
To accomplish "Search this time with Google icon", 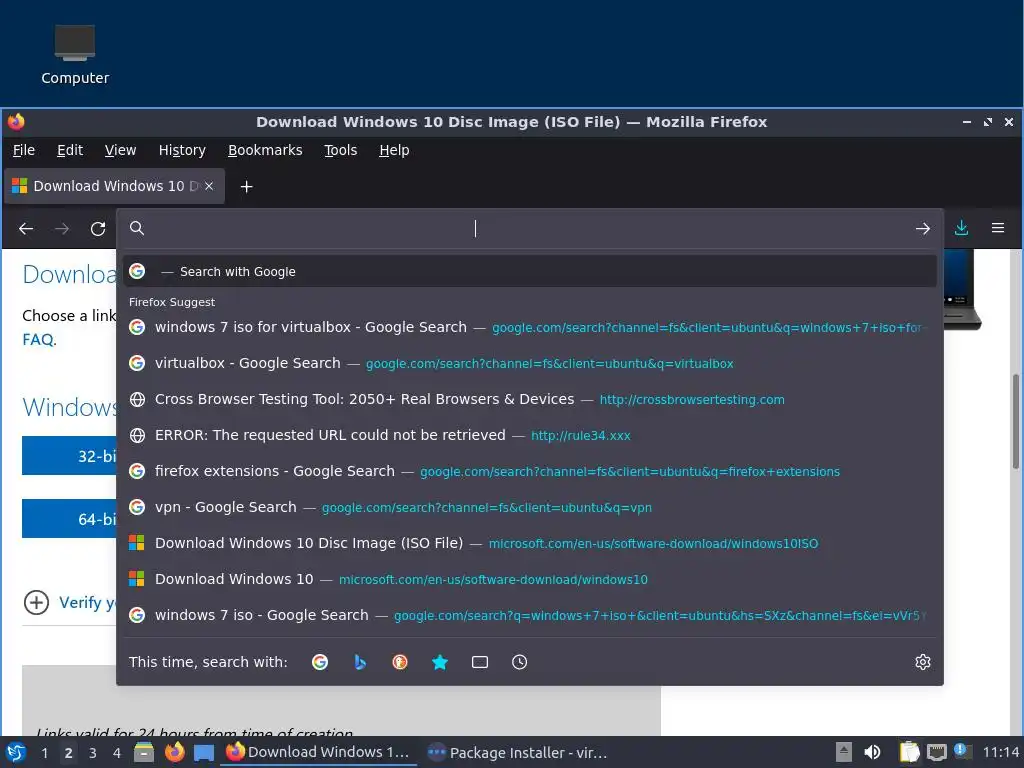I will click(x=320, y=662).
